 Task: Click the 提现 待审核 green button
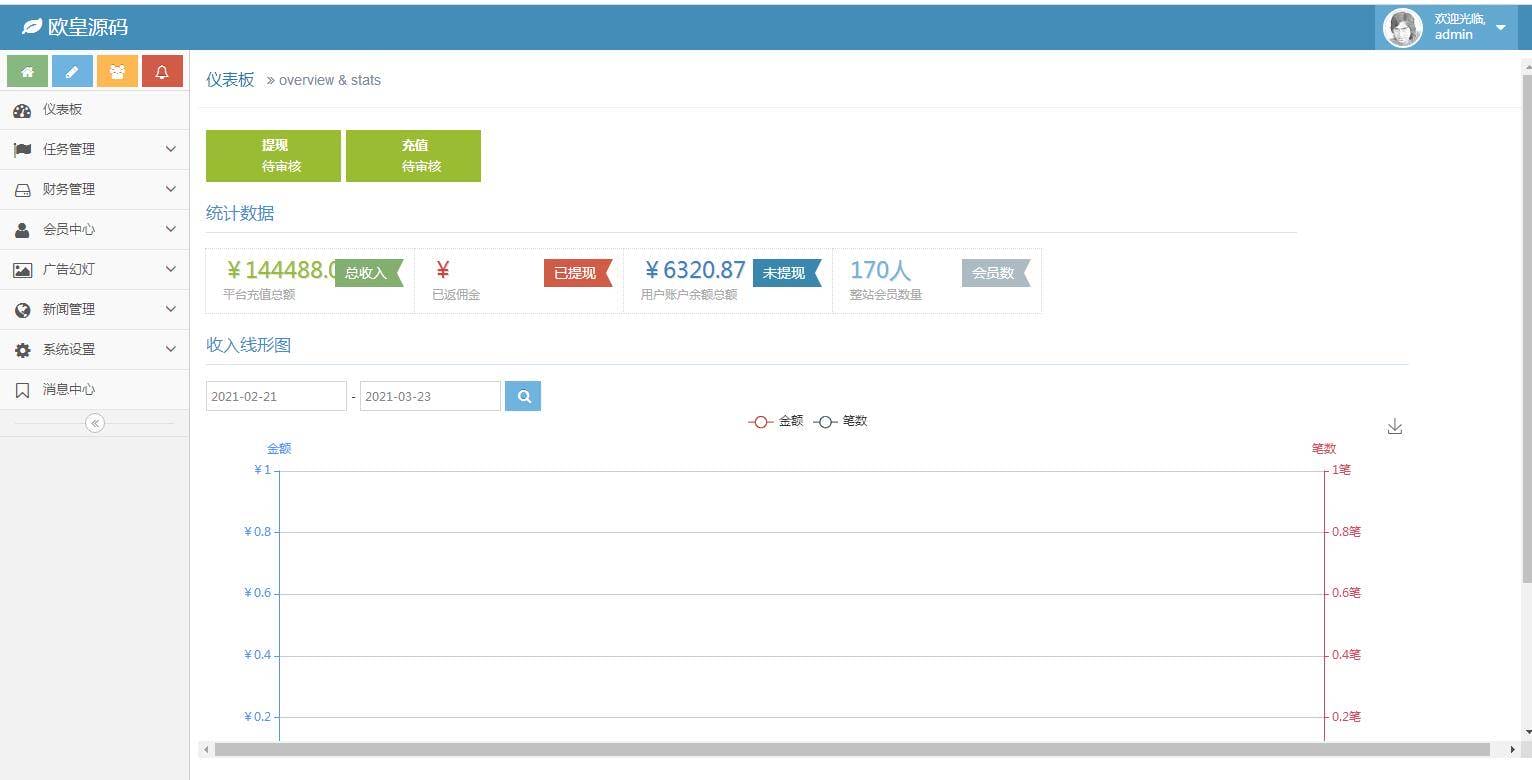(x=273, y=156)
